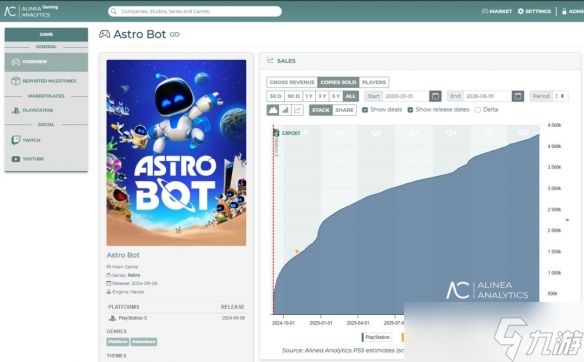
Task: Toggle the Show deals checkbox
Action: coord(365,110)
